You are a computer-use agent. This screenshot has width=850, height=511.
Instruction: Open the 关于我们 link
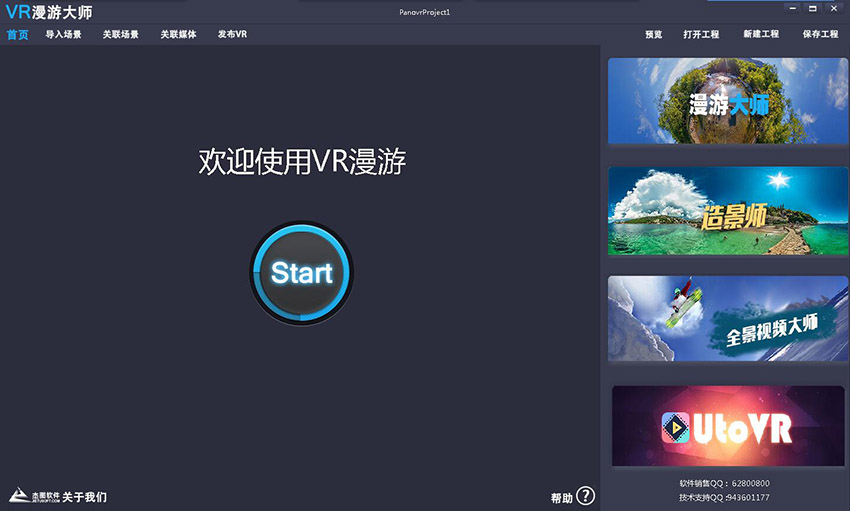tap(84, 497)
